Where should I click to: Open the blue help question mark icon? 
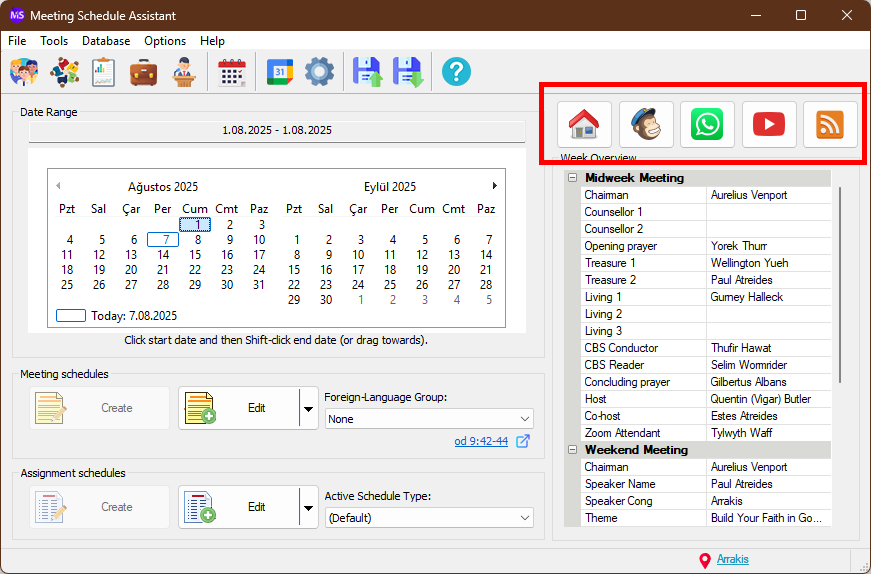[456, 72]
